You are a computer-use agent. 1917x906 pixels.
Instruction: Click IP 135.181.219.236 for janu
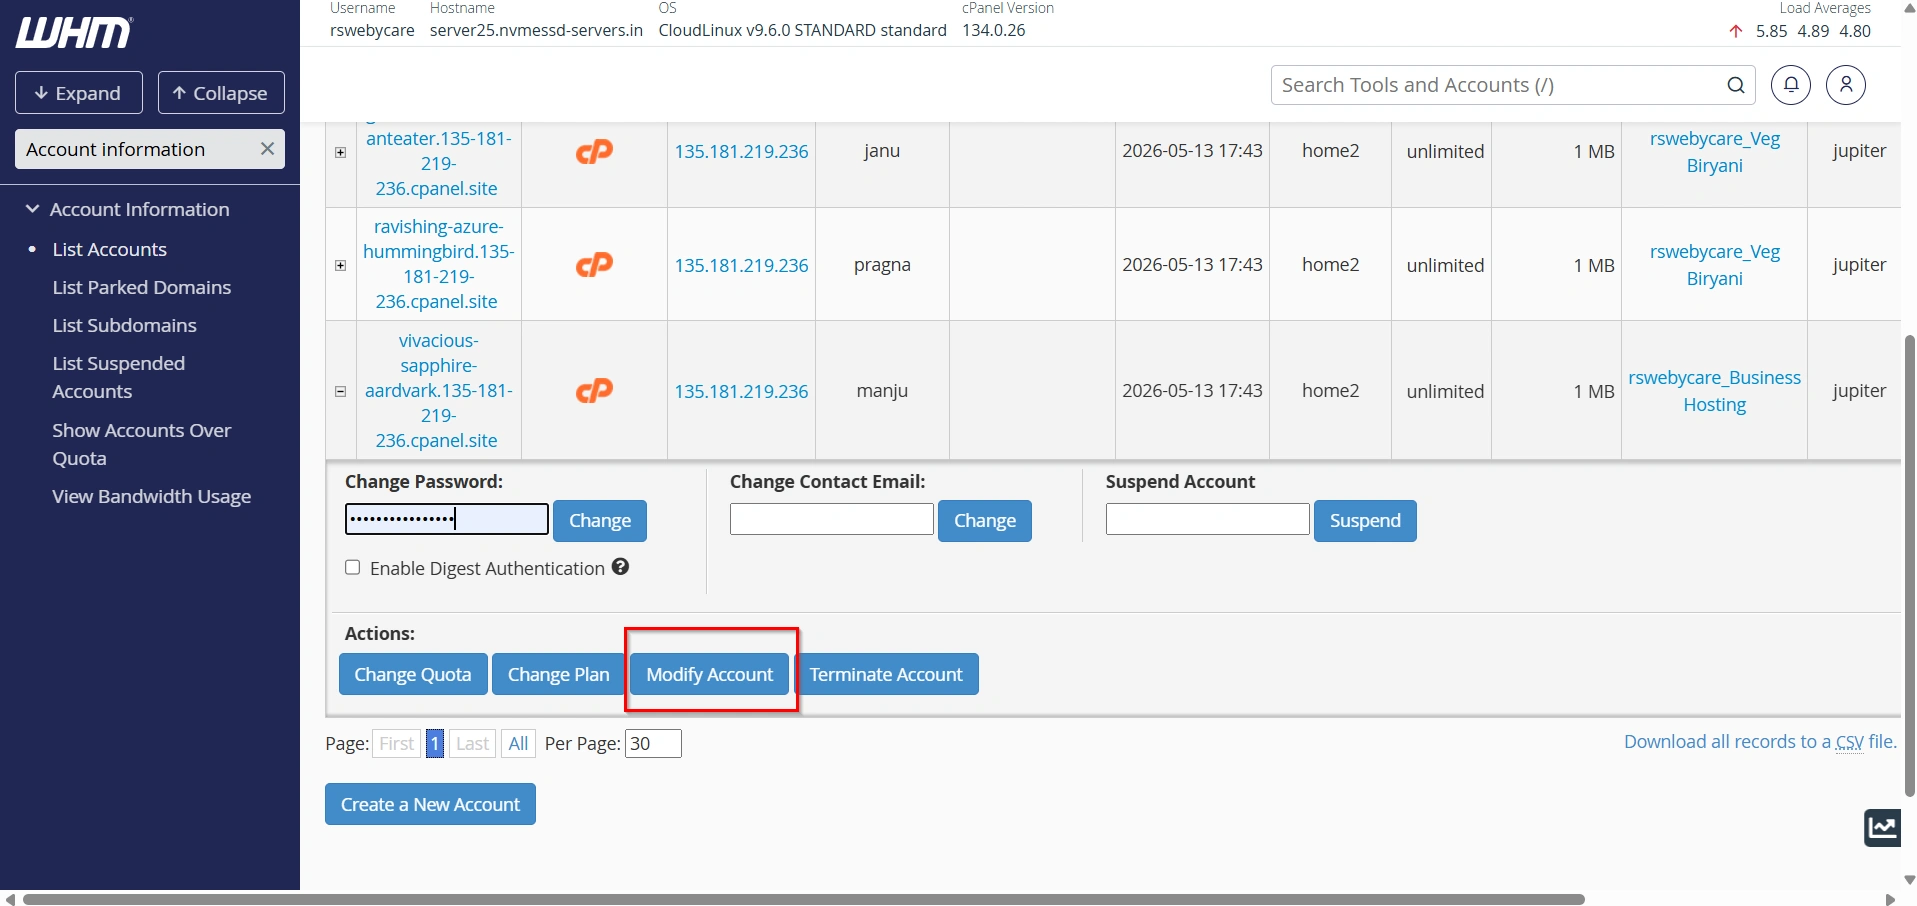click(741, 151)
